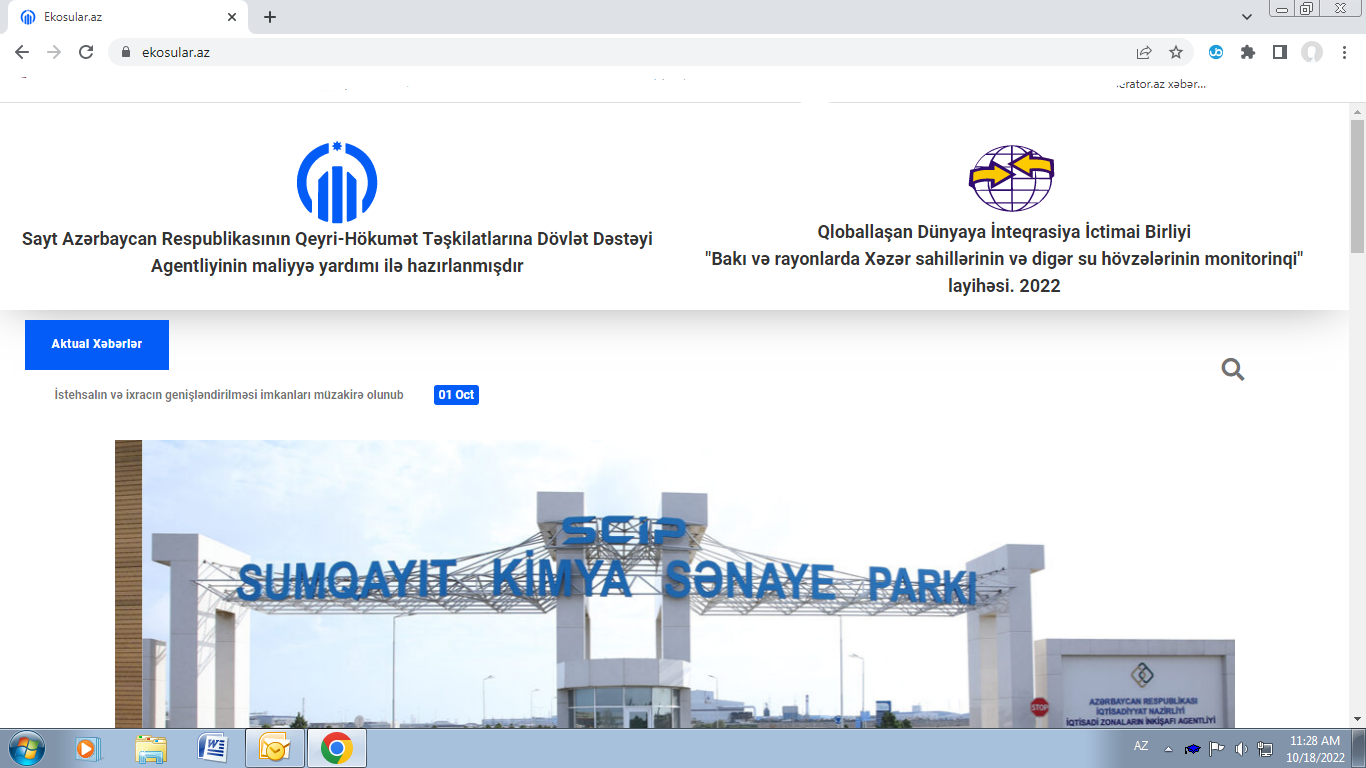1366x768 pixels.
Task: Go back using the browser back arrow
Action: click(22, 52)
